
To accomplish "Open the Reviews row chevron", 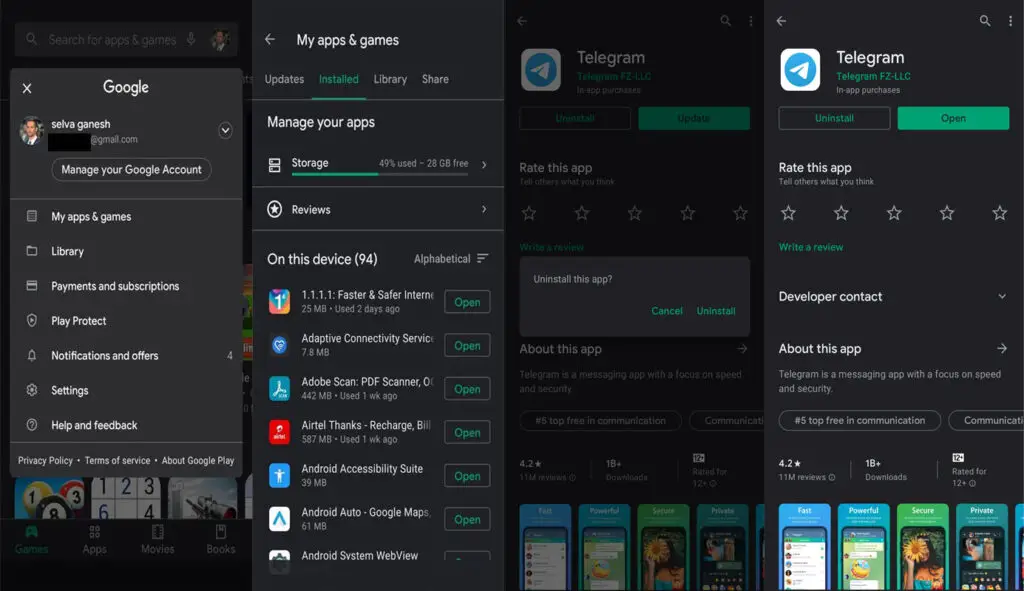I will 484,209.
